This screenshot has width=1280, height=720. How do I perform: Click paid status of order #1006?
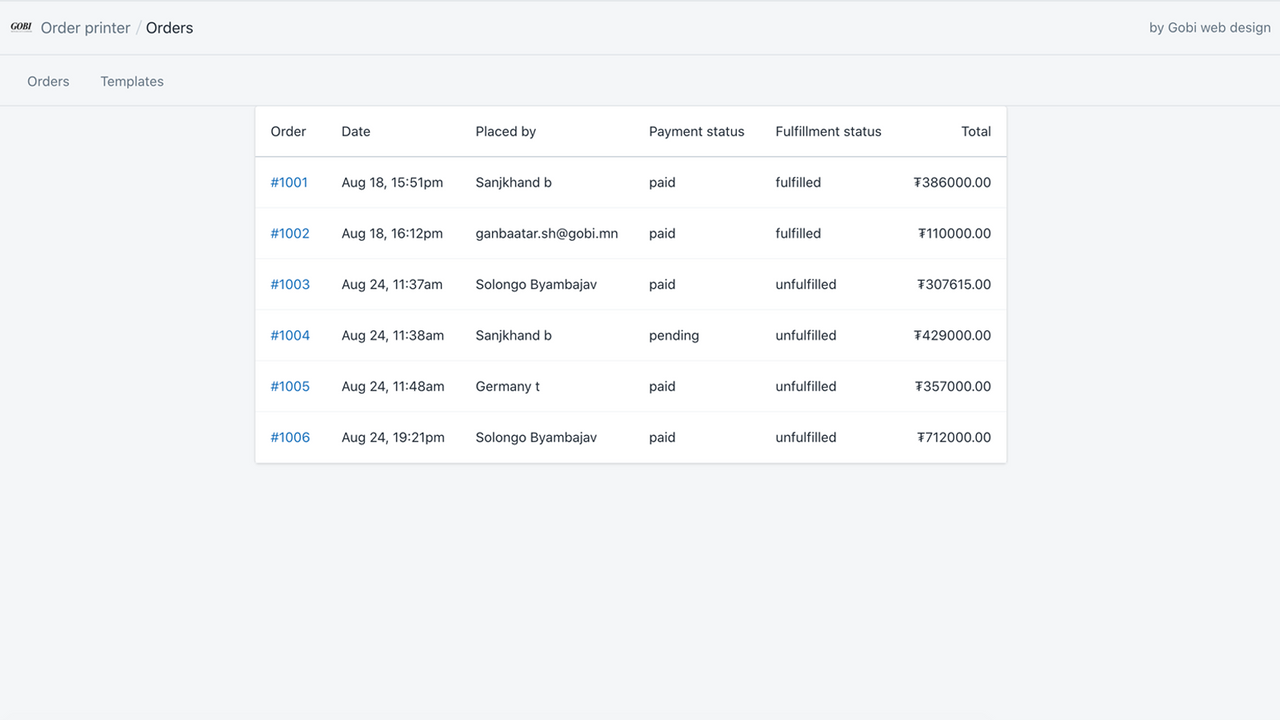(x=662, y=437)
